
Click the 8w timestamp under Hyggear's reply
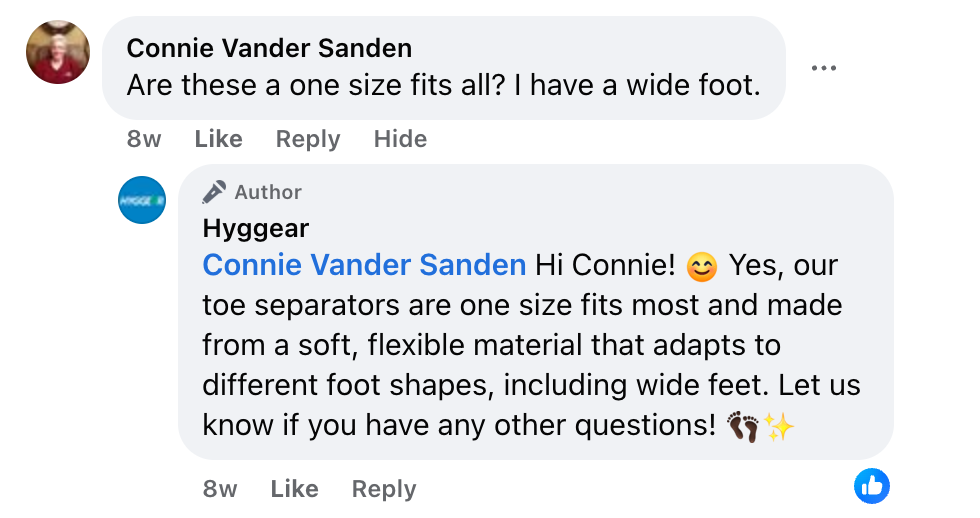tap(220, 489)
